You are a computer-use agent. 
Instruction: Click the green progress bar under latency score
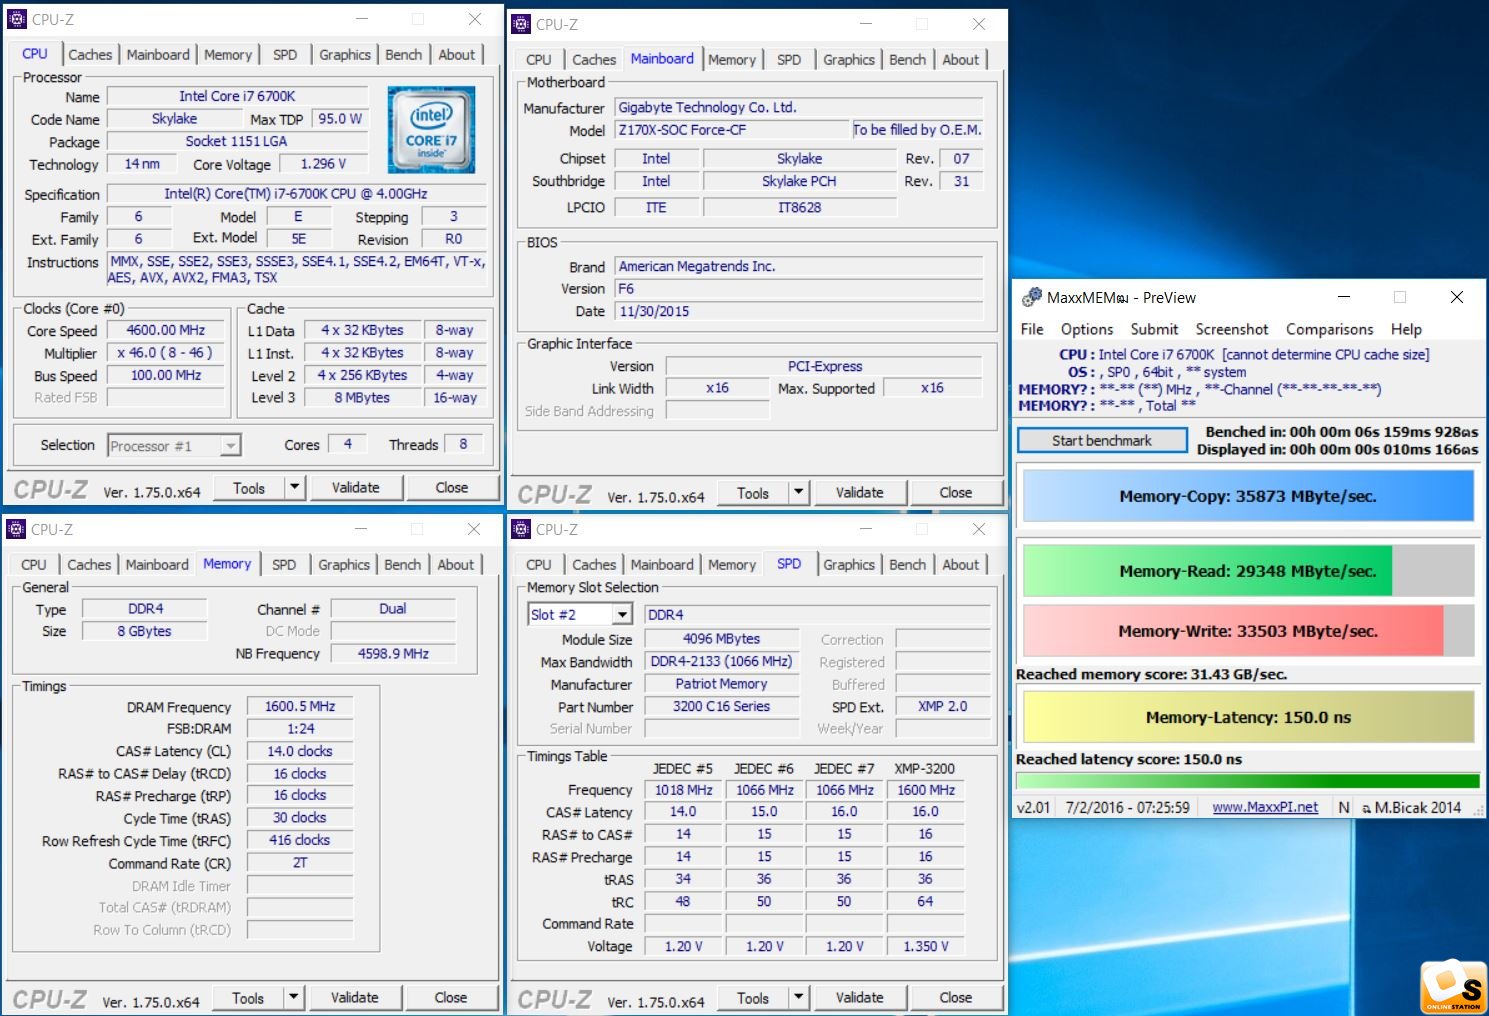pyautogui.click(x=1248, y=781)
